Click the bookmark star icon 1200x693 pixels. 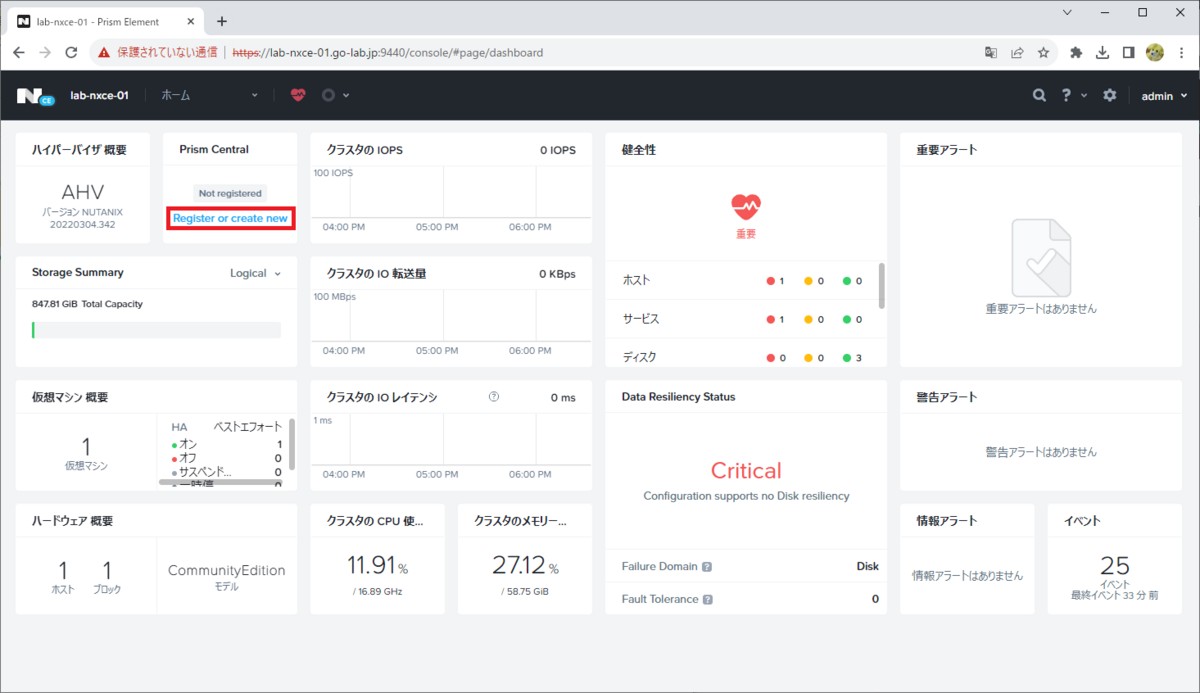[x=1043, y=52]
